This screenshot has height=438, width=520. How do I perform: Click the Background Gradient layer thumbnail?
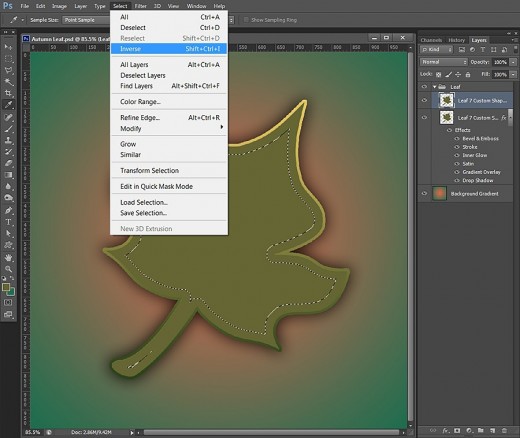439,193
